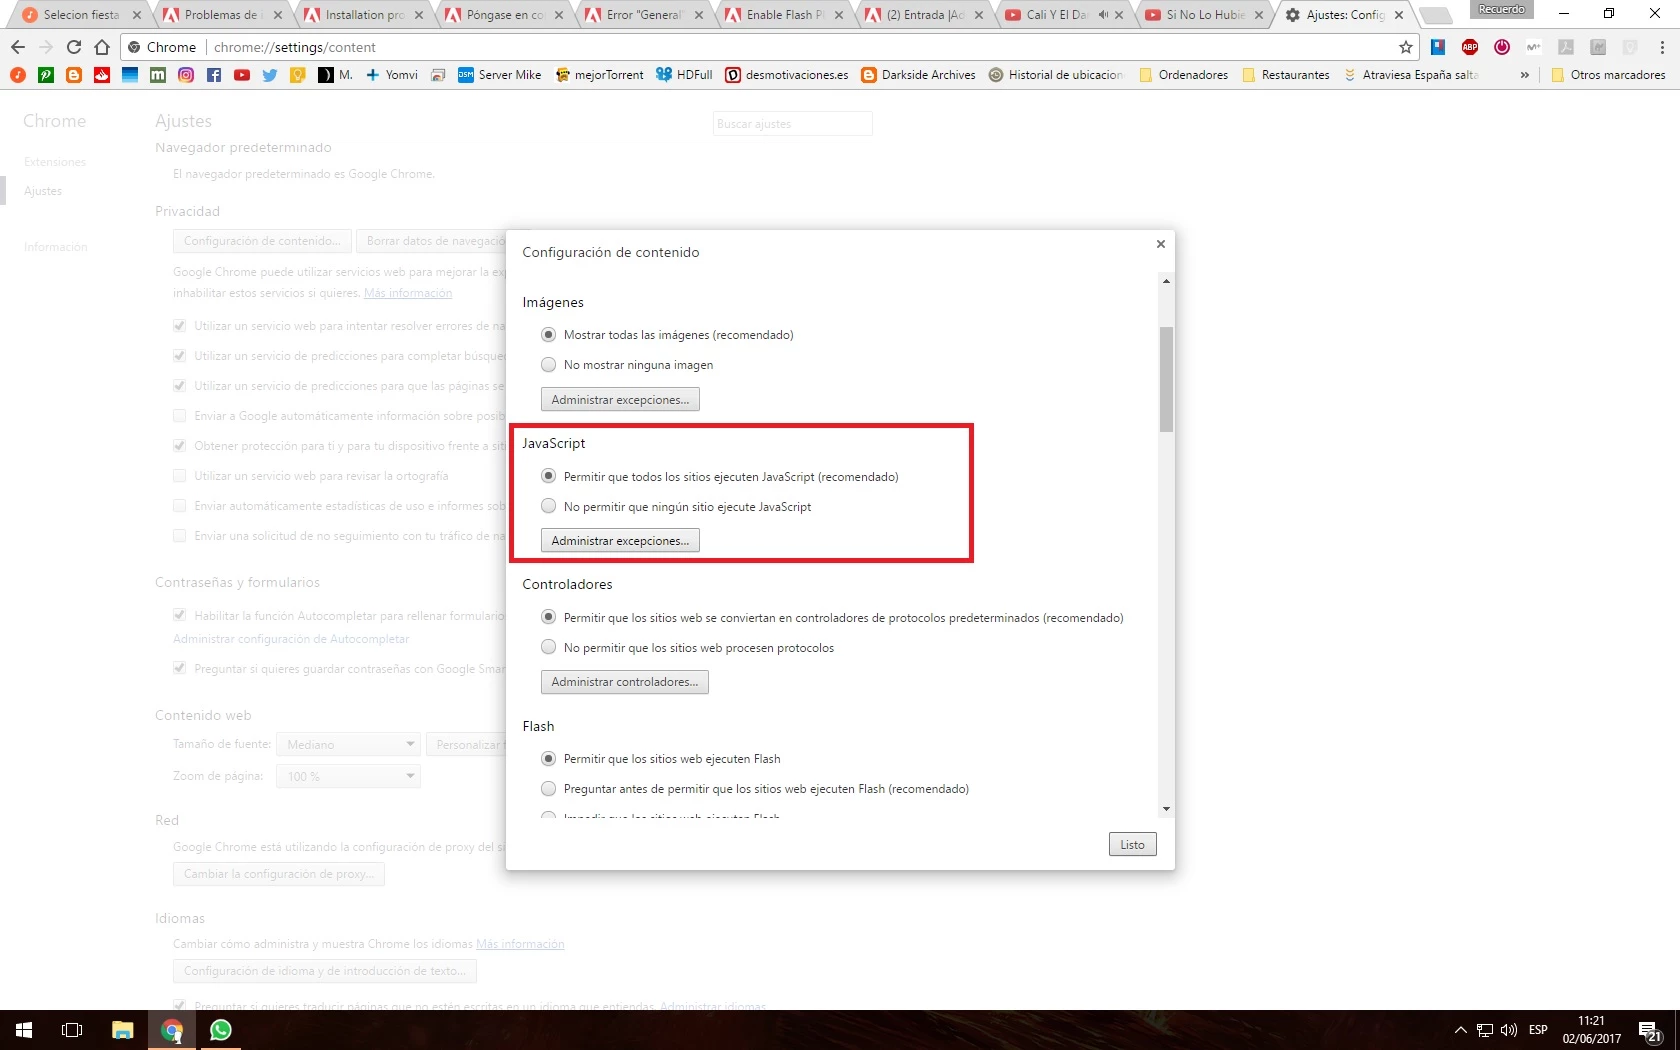
Task: Open Task View on the taskbar
Action: (x=72, y=1030)
